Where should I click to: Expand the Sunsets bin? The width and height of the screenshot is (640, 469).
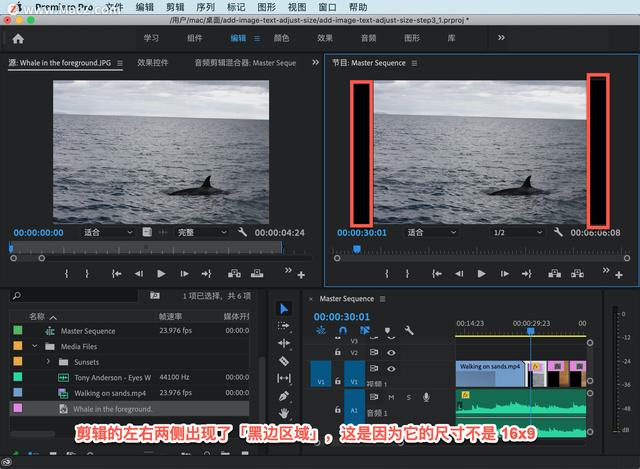(48, 362)
